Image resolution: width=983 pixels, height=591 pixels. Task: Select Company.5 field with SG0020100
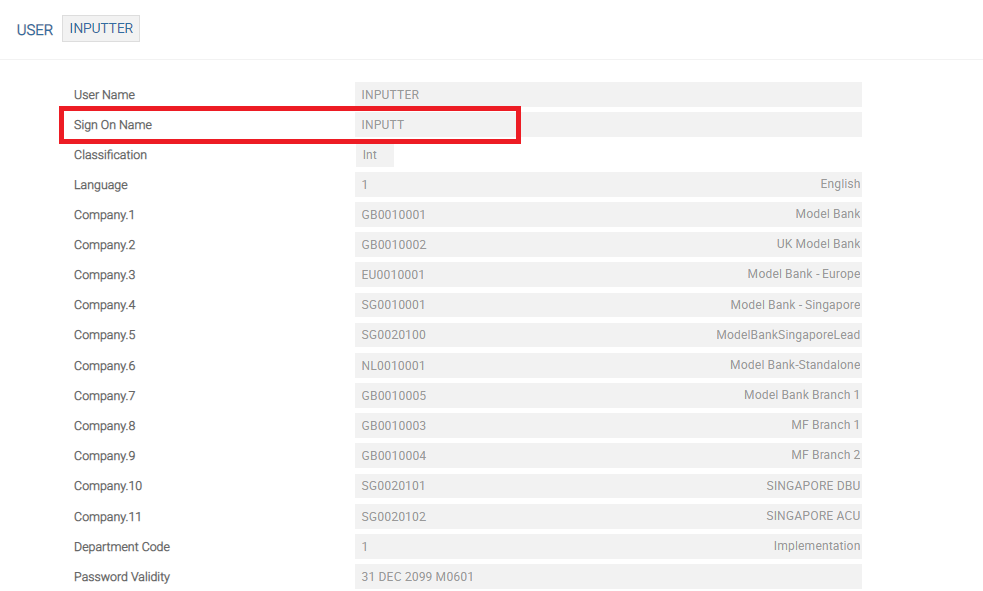[x=607, y=335]
